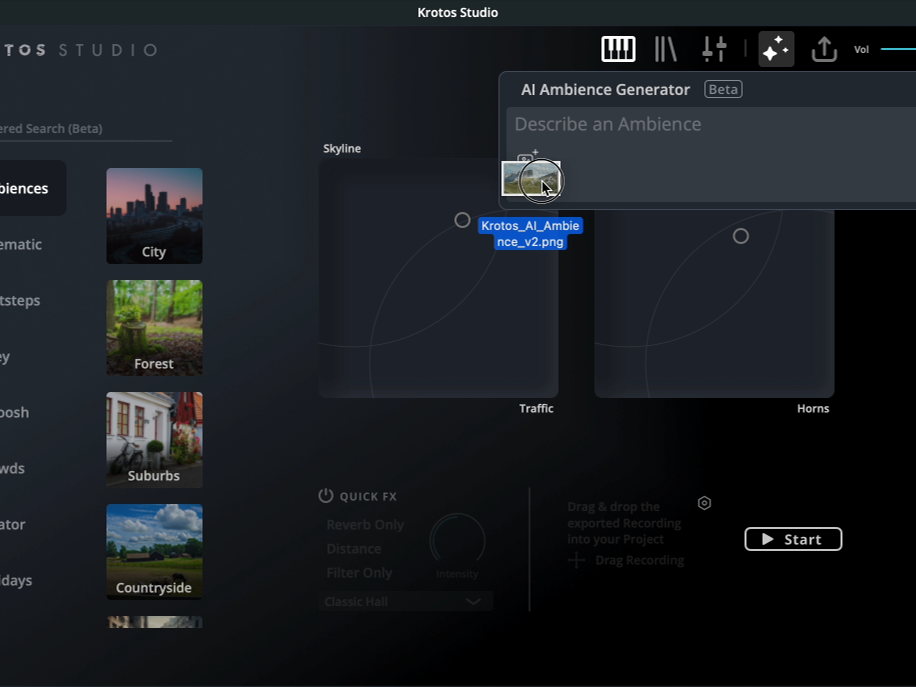The width and height of the screenshot is (916, 687).
Task: Open the library shelf icon
Action: [x=665, y=49]
